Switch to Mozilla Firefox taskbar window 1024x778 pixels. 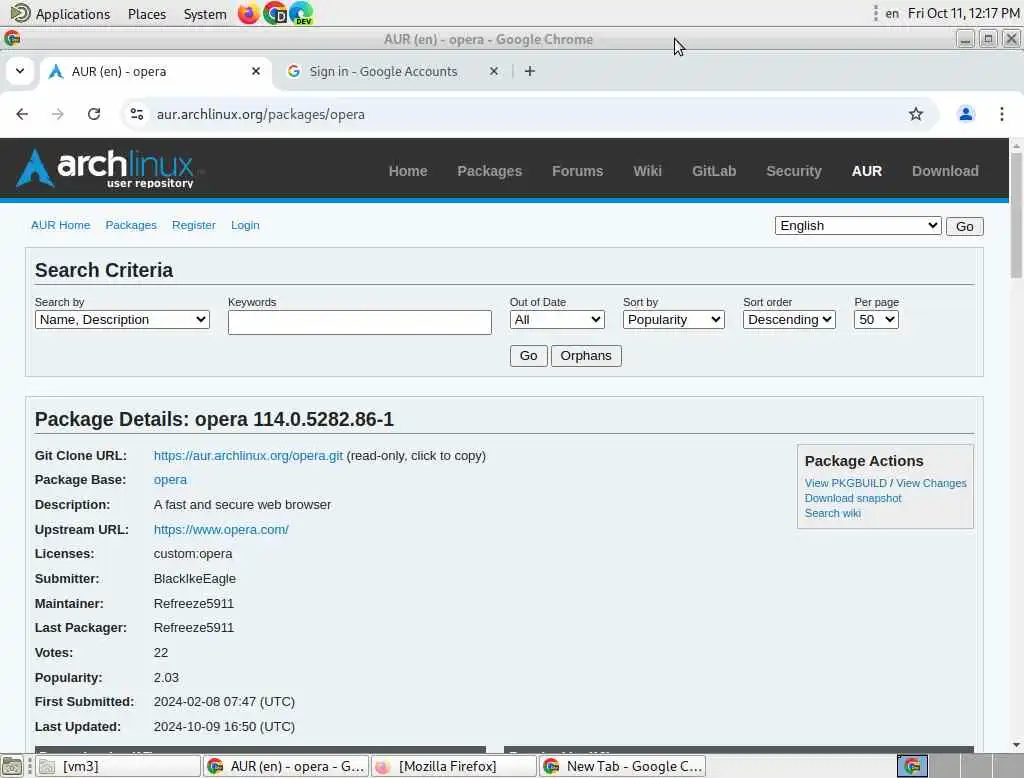454,766
